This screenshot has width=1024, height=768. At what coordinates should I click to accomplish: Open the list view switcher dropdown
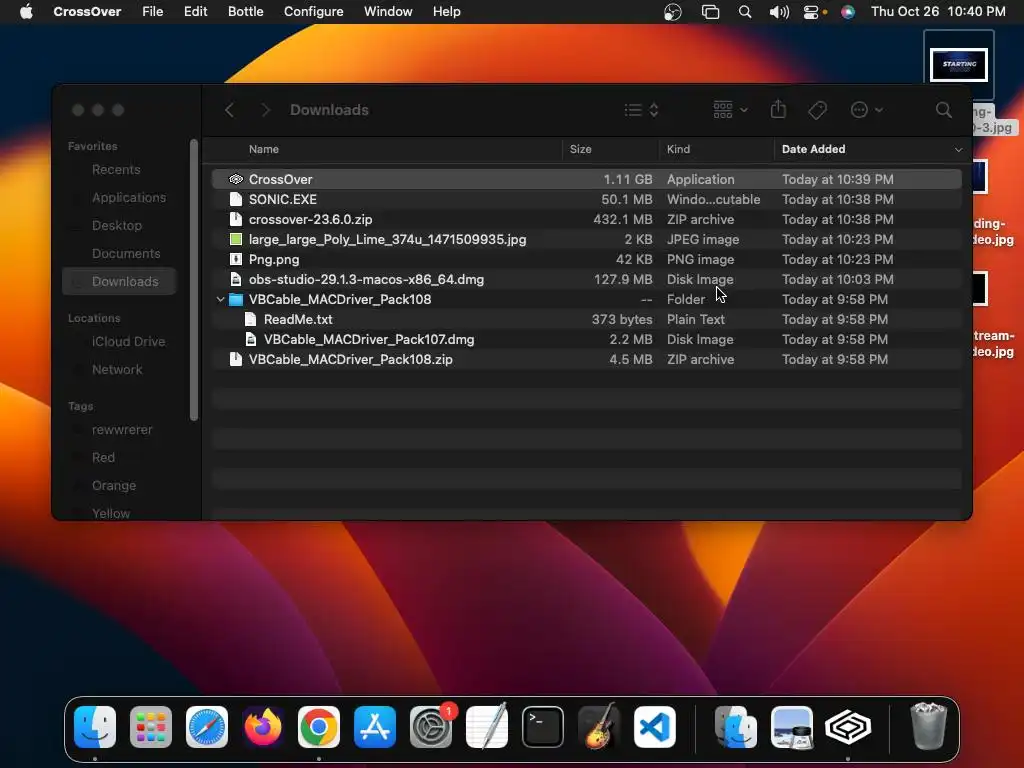641,110
